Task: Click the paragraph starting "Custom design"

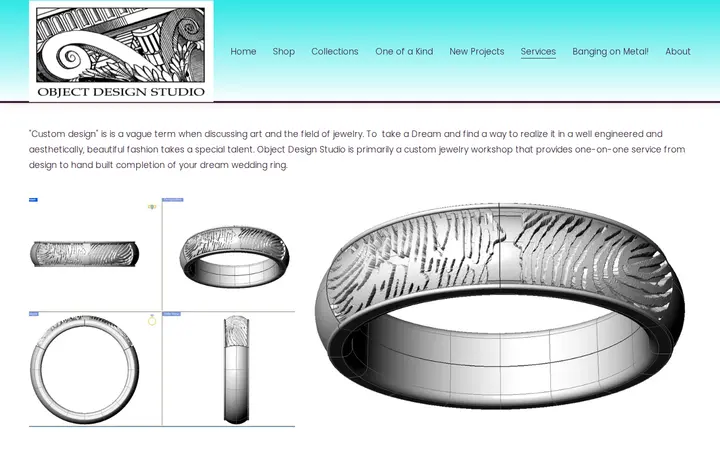Action: pyautogui.click(x=357, y=149)
